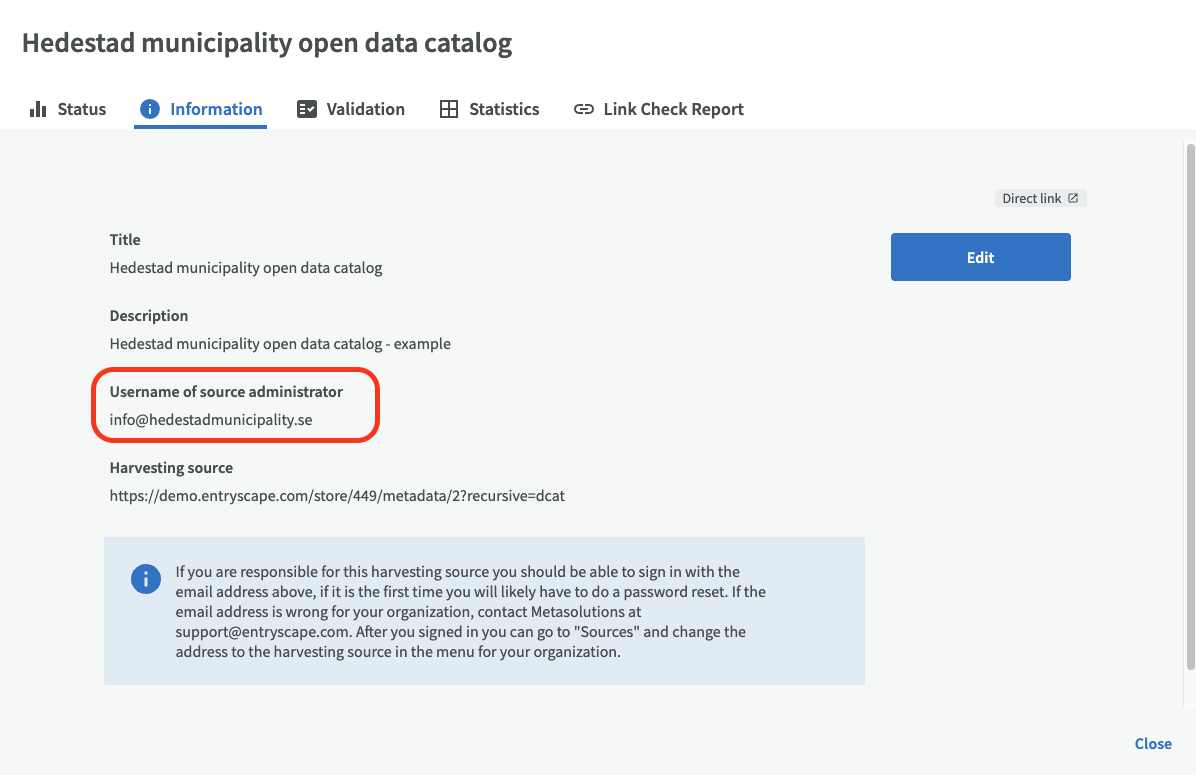Screen dimensions: 1196x775
Task: Click the bar chart icon beside Status
Action: click(38, 109)
